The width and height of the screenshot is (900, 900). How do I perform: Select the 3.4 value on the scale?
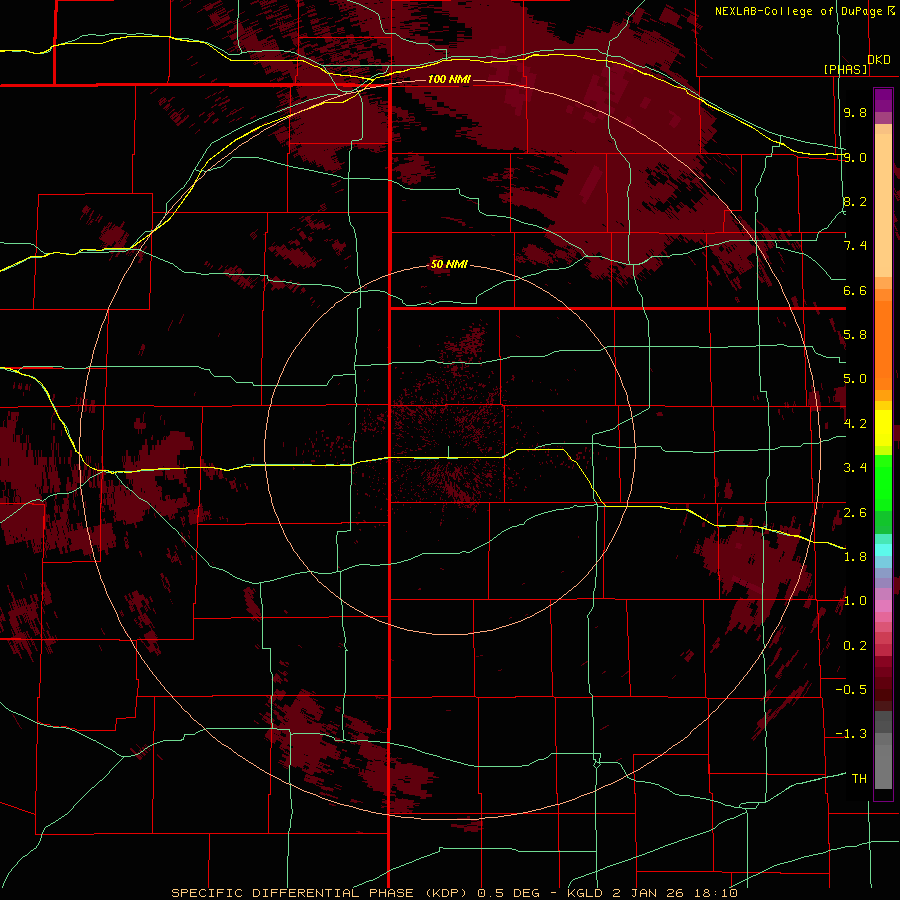pos(855,468)
